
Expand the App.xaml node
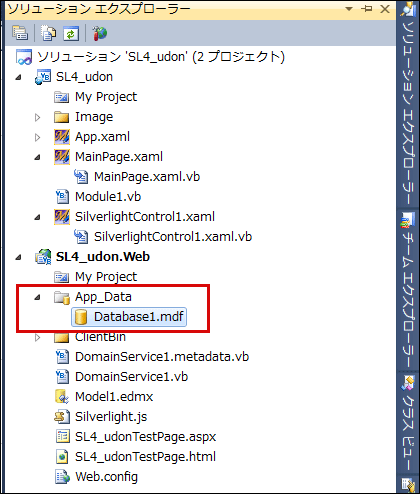coord(38,137)
